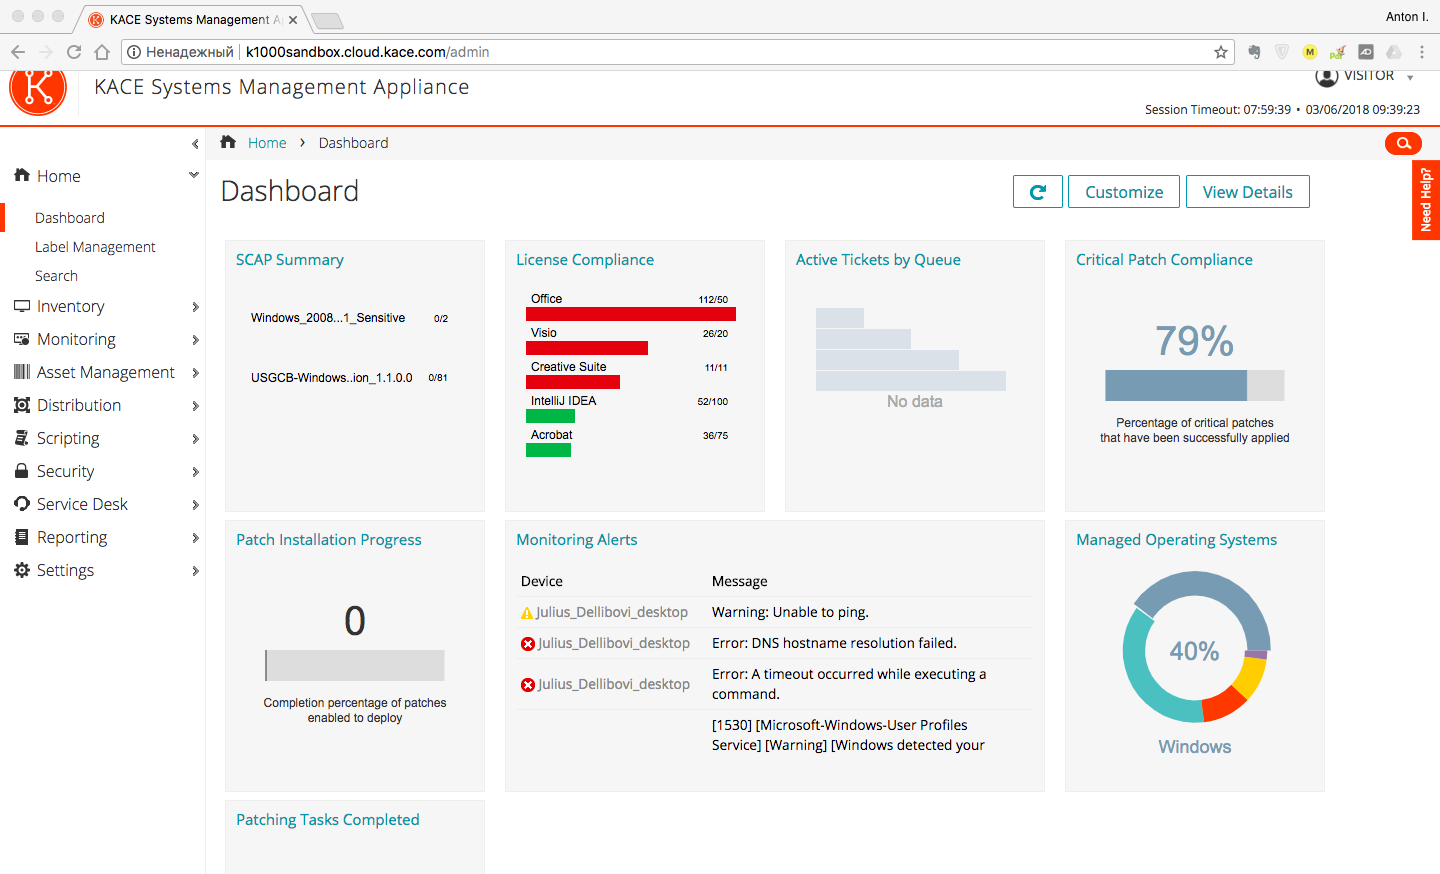Bookmark page with the star icon
The image size is (1440, 874).
(x=1221, y=52)
